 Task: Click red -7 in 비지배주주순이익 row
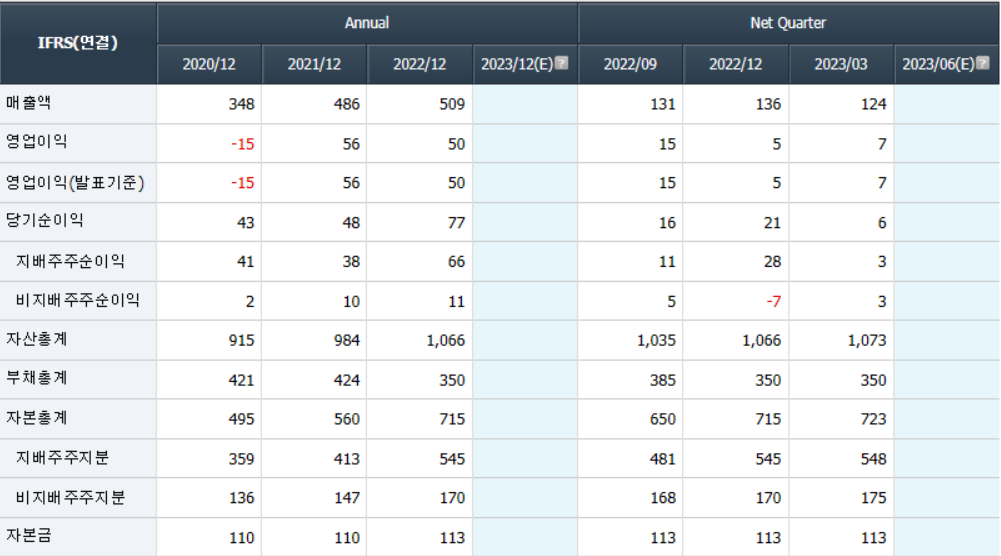coord(774,301)
